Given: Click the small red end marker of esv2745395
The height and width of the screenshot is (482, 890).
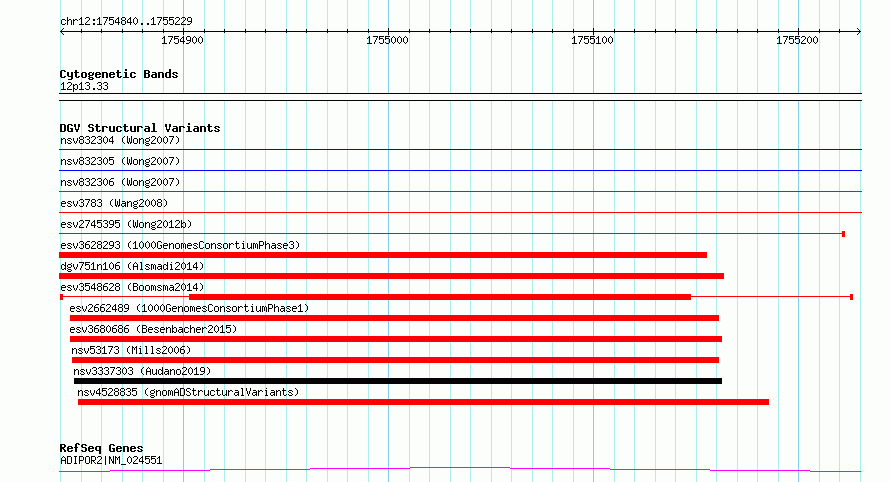Looking at the screenshot, I should 843,234.
